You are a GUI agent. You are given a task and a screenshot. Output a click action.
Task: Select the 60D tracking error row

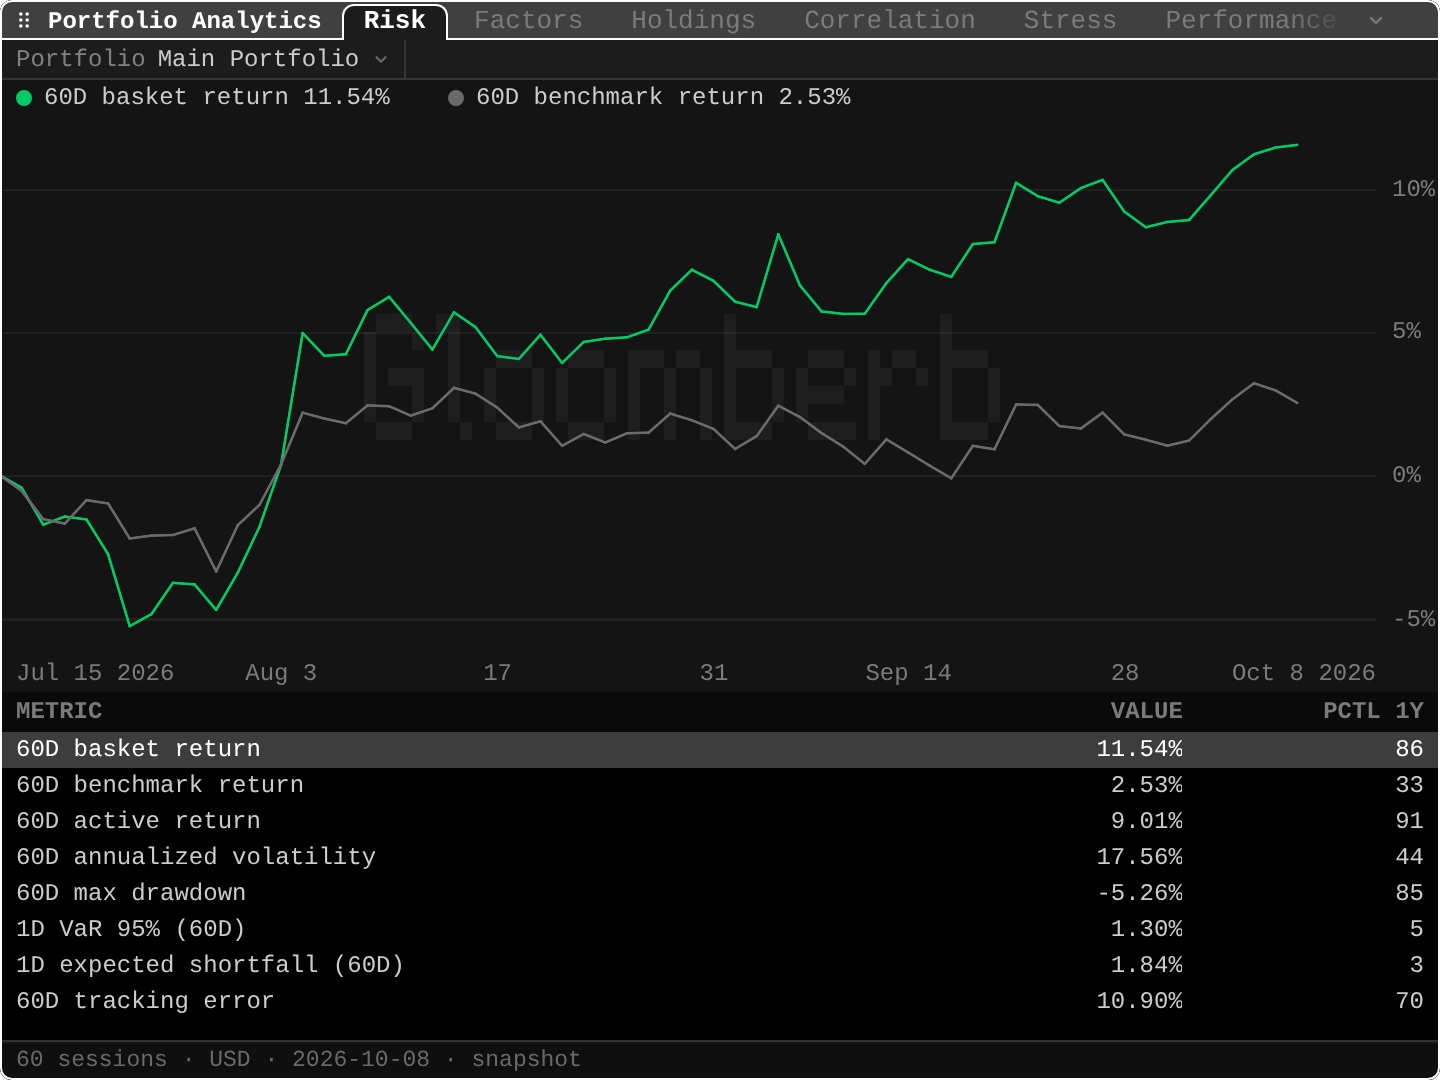point(720,1001)
